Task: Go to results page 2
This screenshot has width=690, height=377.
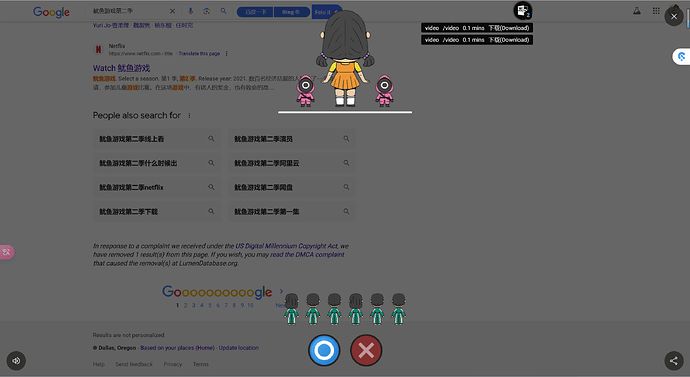Action: (x=185, y=305)
